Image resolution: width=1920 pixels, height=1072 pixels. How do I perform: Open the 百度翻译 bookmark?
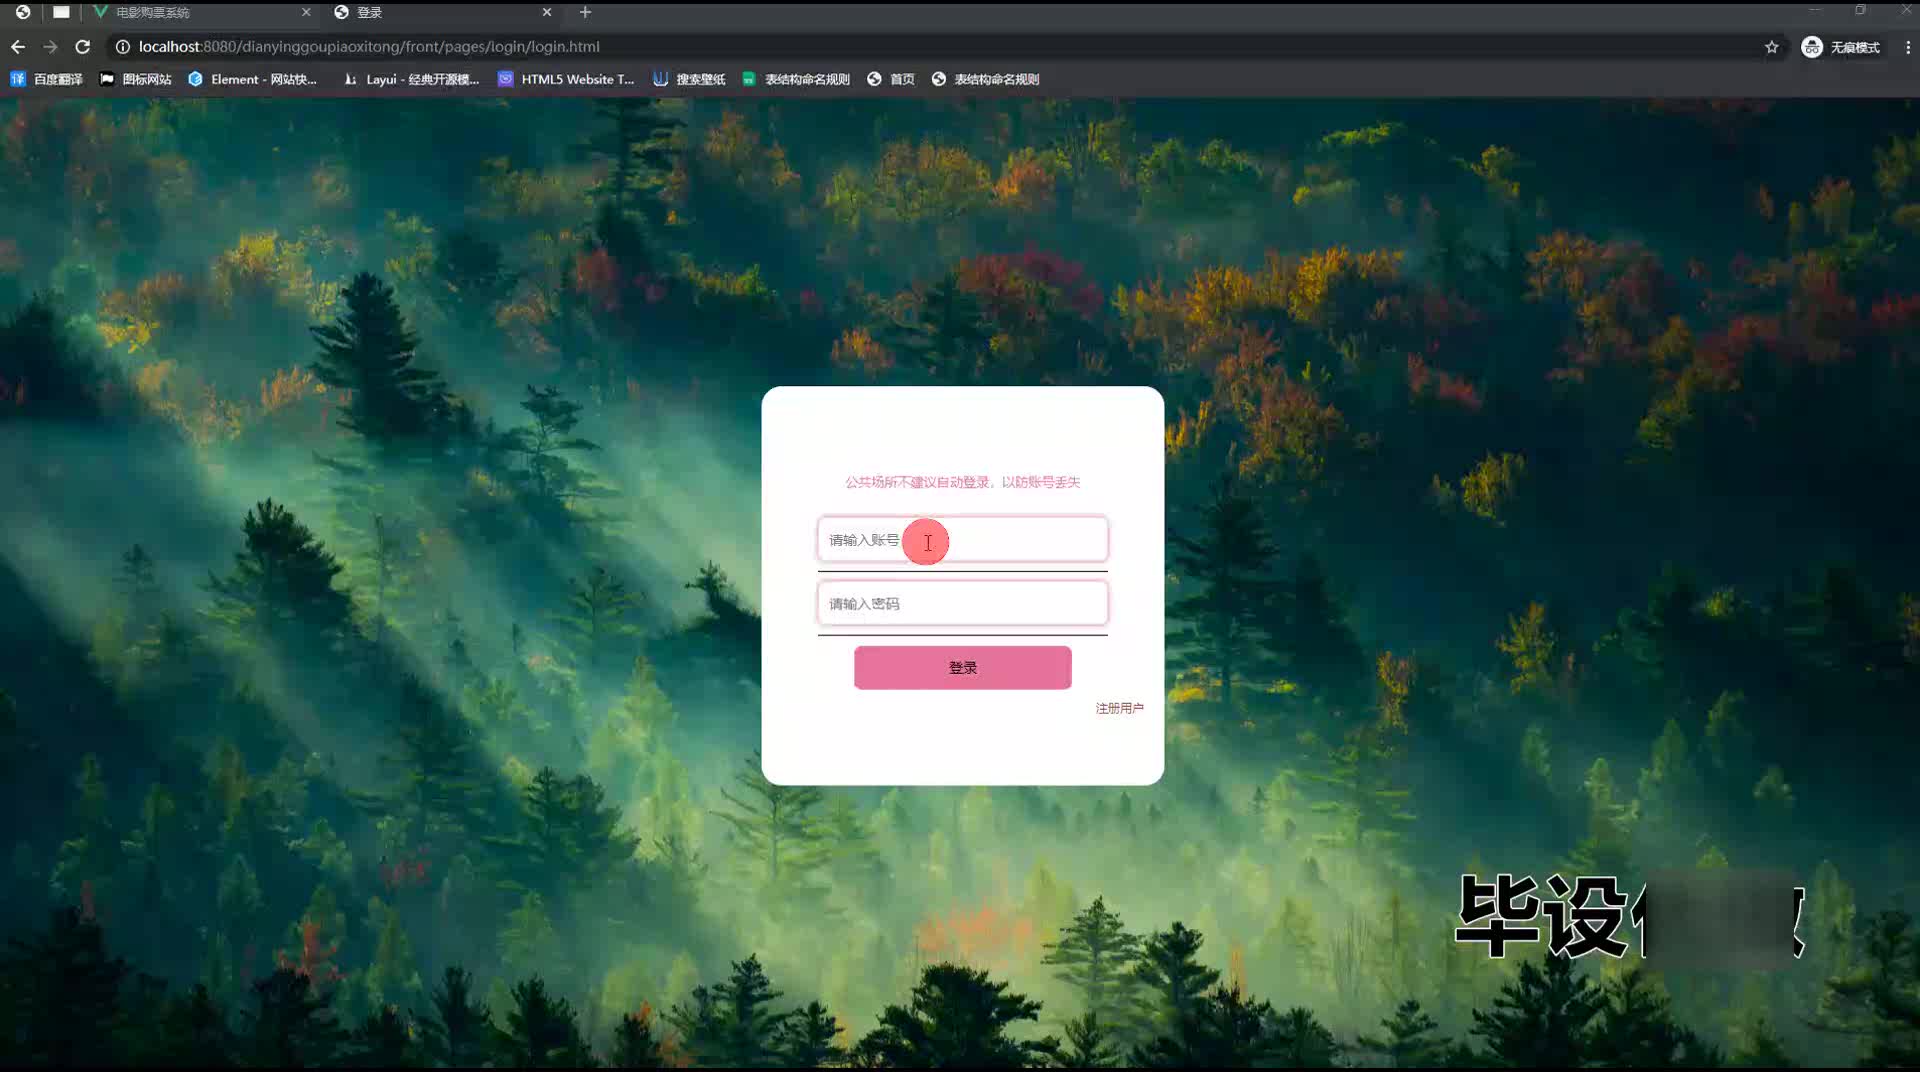[47, 79]
